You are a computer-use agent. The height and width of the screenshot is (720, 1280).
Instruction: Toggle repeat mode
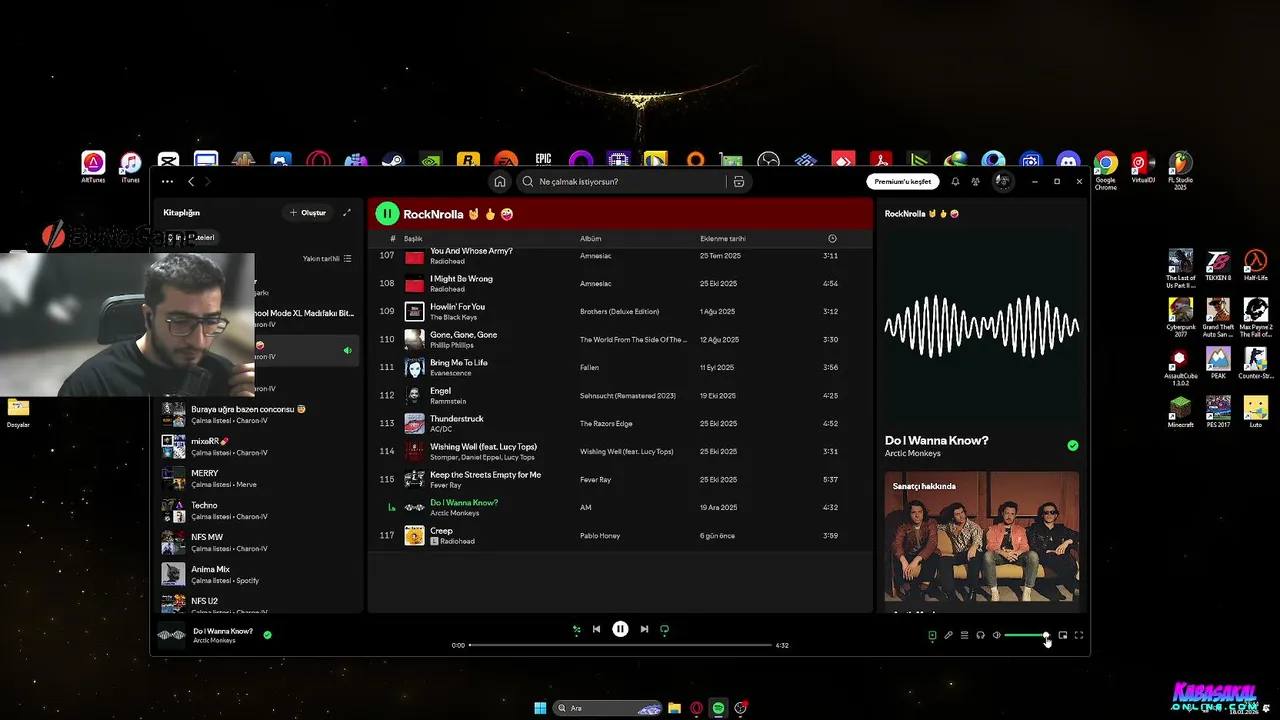coord(664,629)
